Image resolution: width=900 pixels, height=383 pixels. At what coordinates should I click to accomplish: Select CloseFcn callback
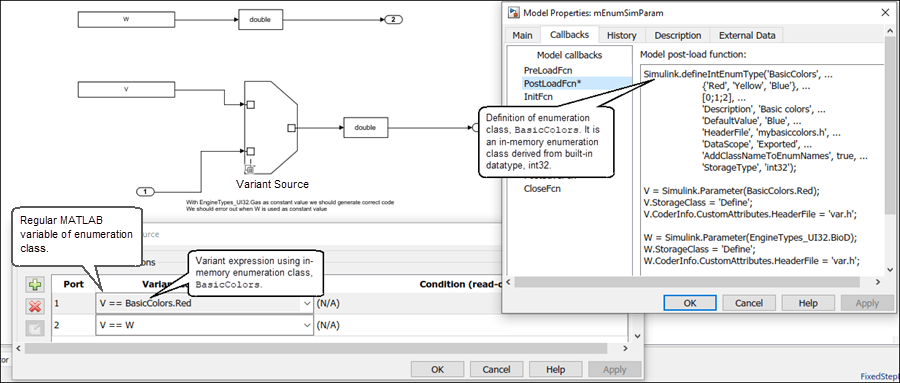pyautogui.click(x=542, y=188)
